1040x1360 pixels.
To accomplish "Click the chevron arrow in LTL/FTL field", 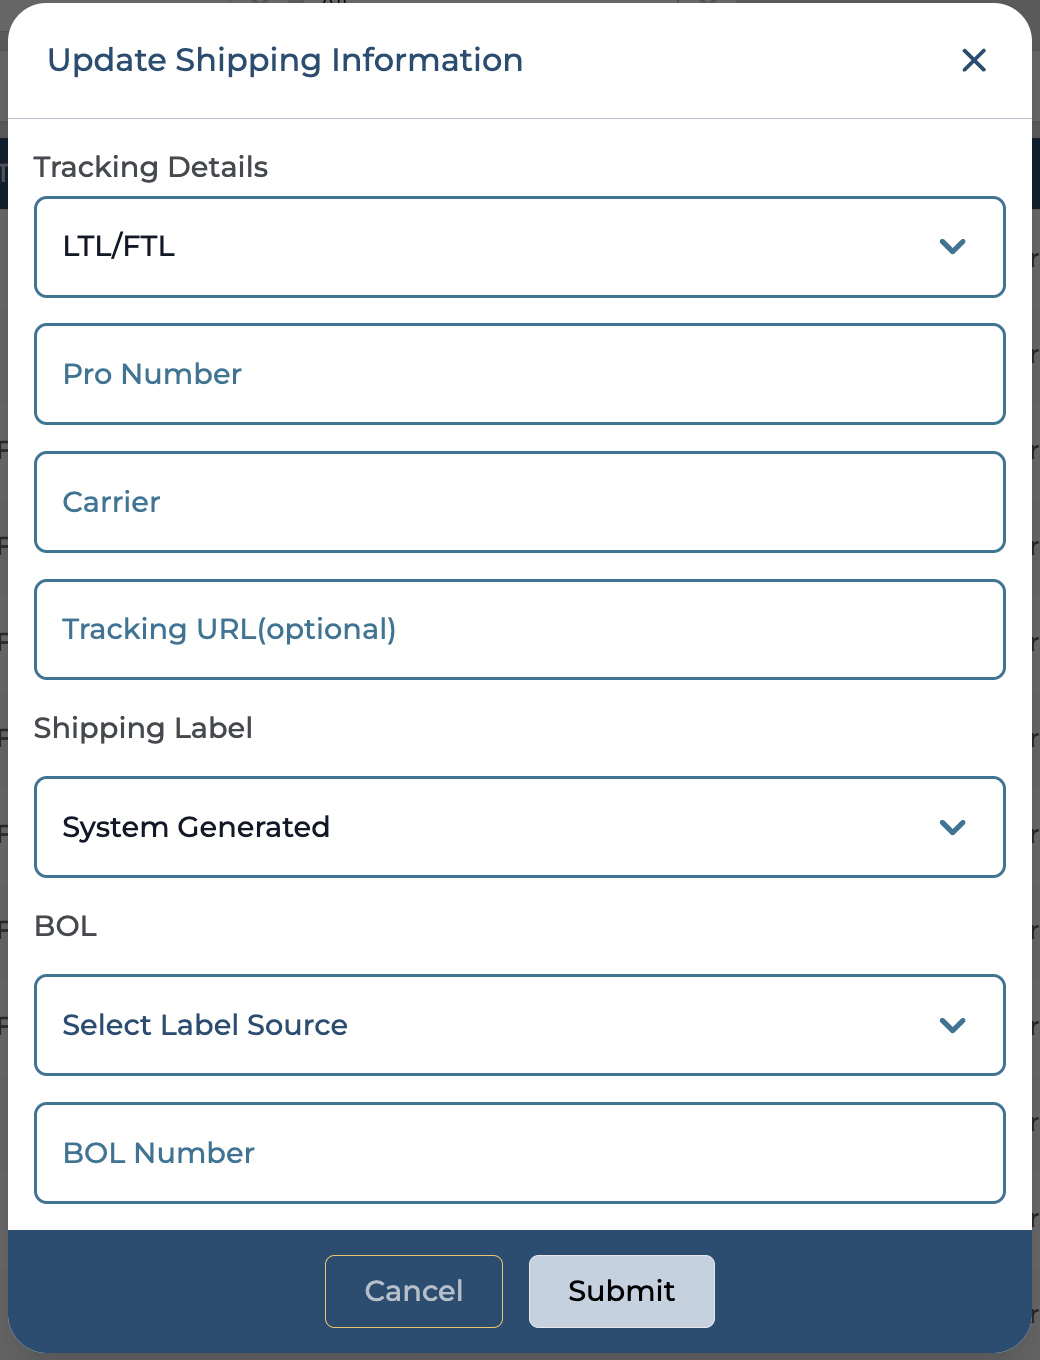I will click(x=952, y=246).
